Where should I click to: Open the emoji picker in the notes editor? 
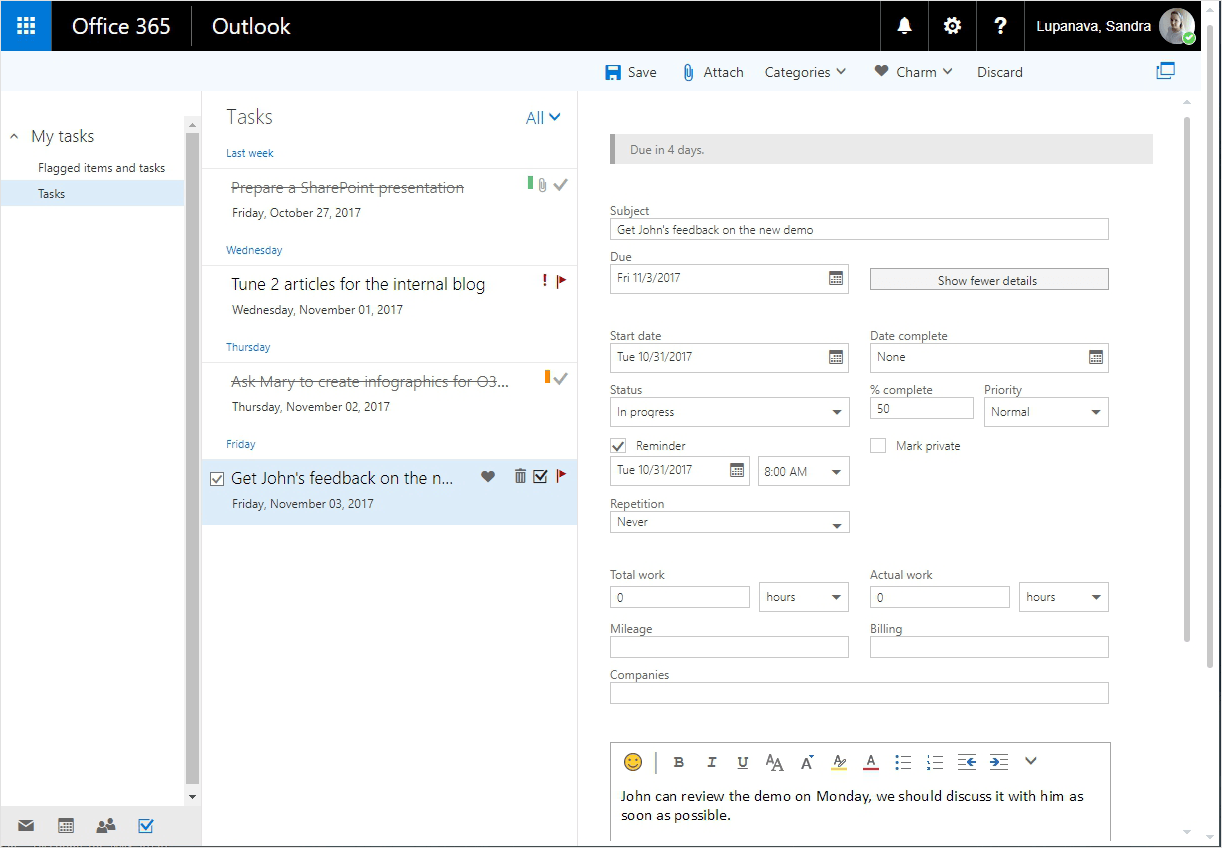(x=632, y=762)
